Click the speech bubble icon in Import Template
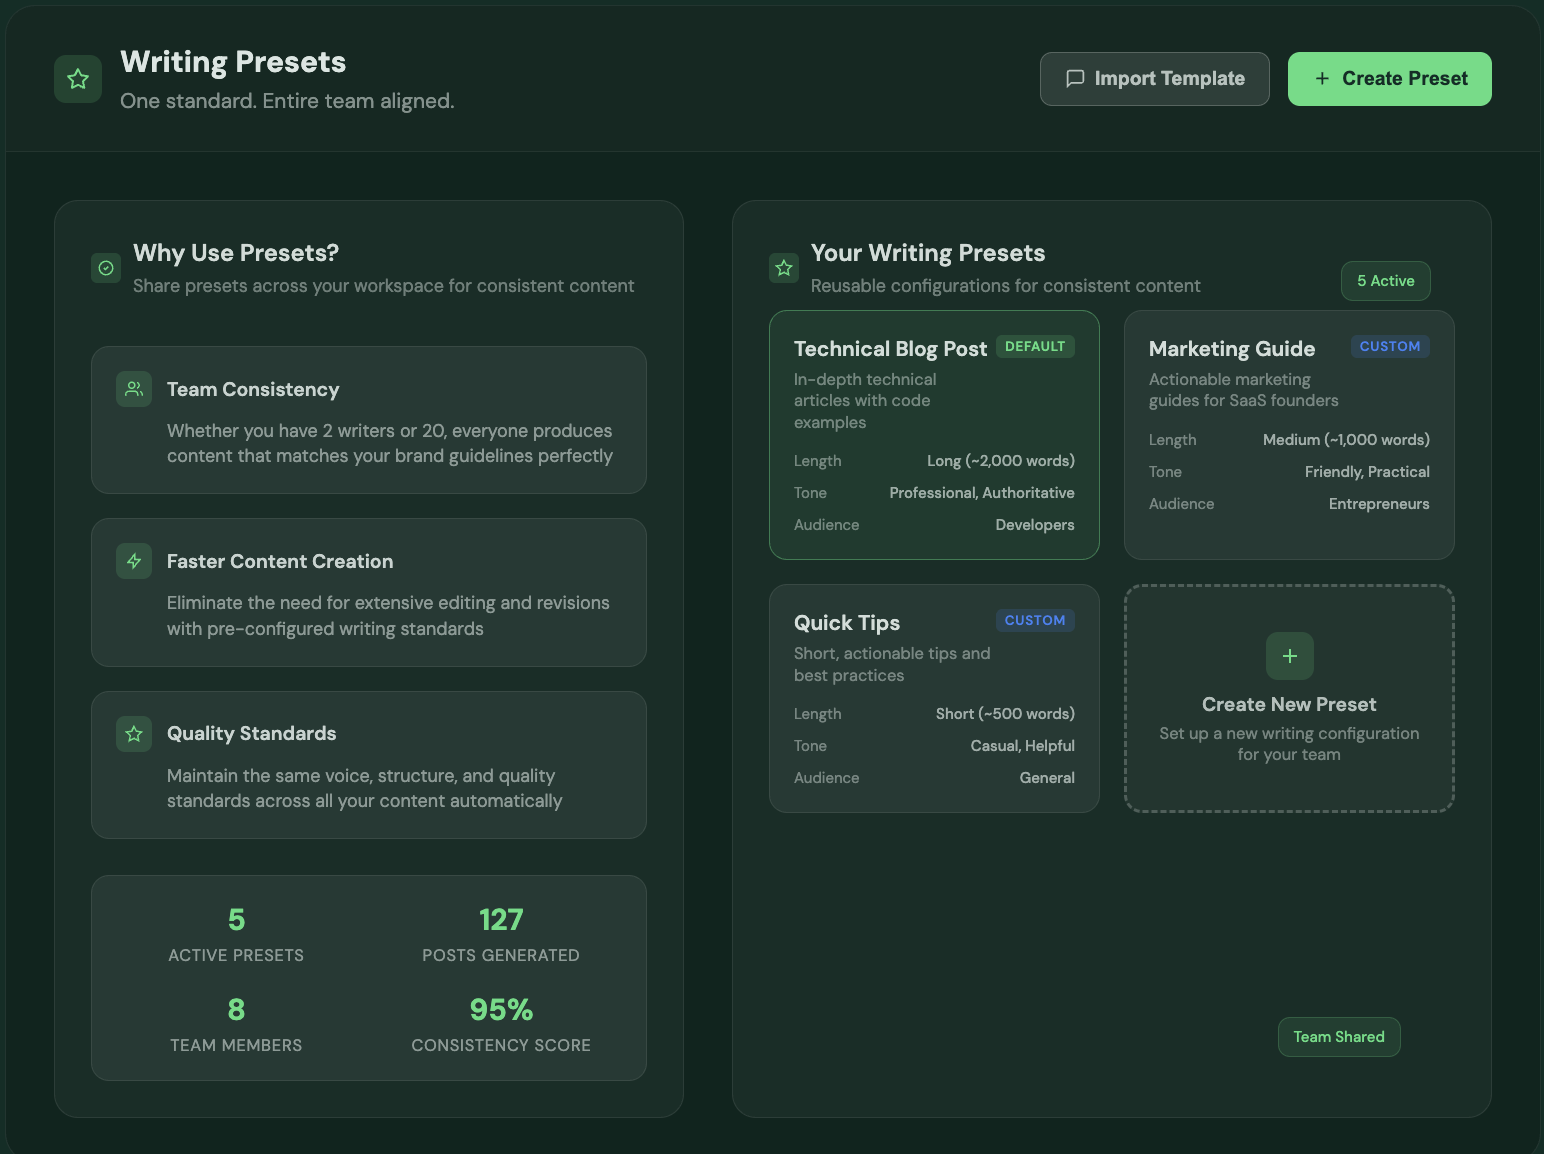Screen dimensions: 1544x1154 point(1075,79)
